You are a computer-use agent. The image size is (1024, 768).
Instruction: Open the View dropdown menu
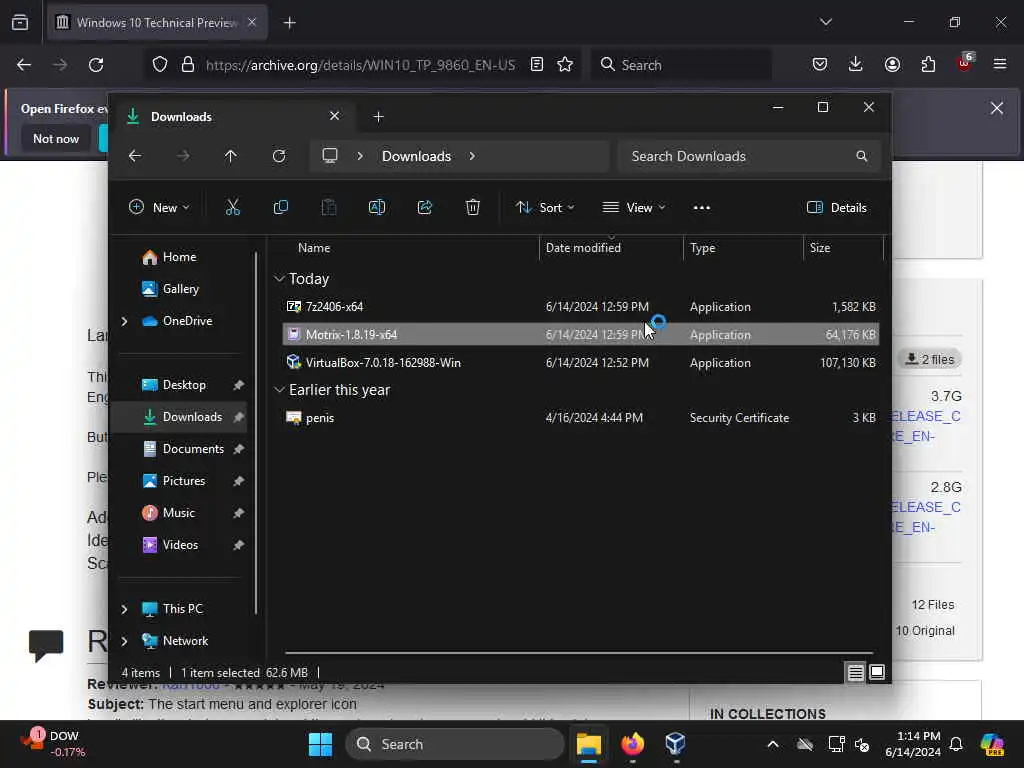click(x=633, y=208)
